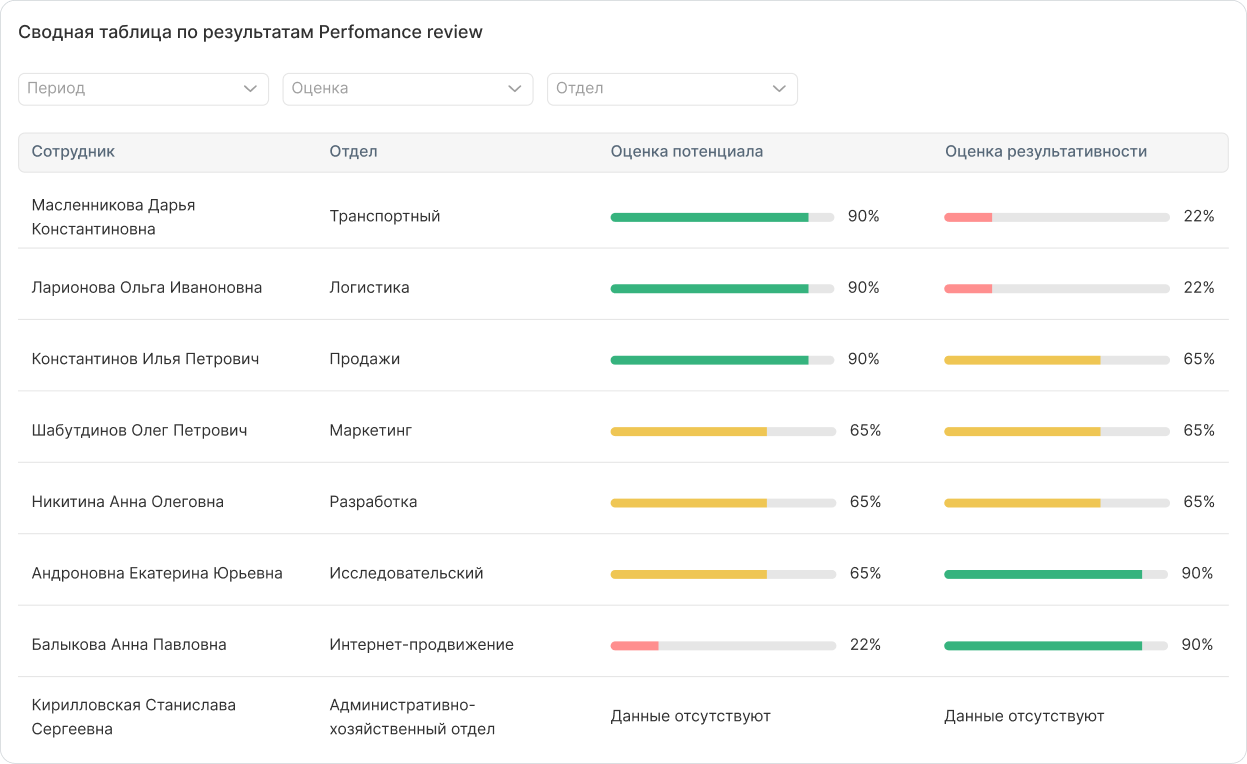Select employee Масленникова Дарья Константиновна
1247x764 pixels.
pyautogui.click(x=113, y=217)
